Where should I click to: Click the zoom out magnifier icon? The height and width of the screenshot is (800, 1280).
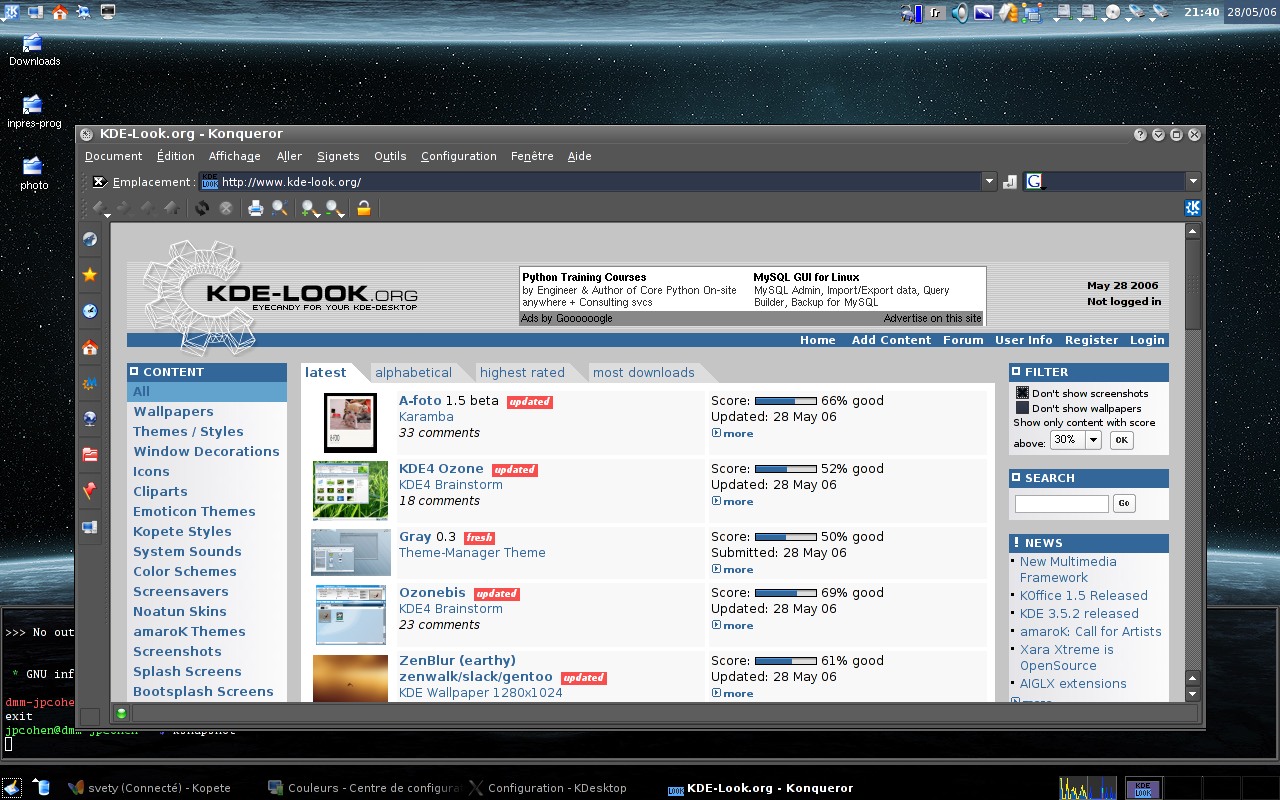coord(334,208)
